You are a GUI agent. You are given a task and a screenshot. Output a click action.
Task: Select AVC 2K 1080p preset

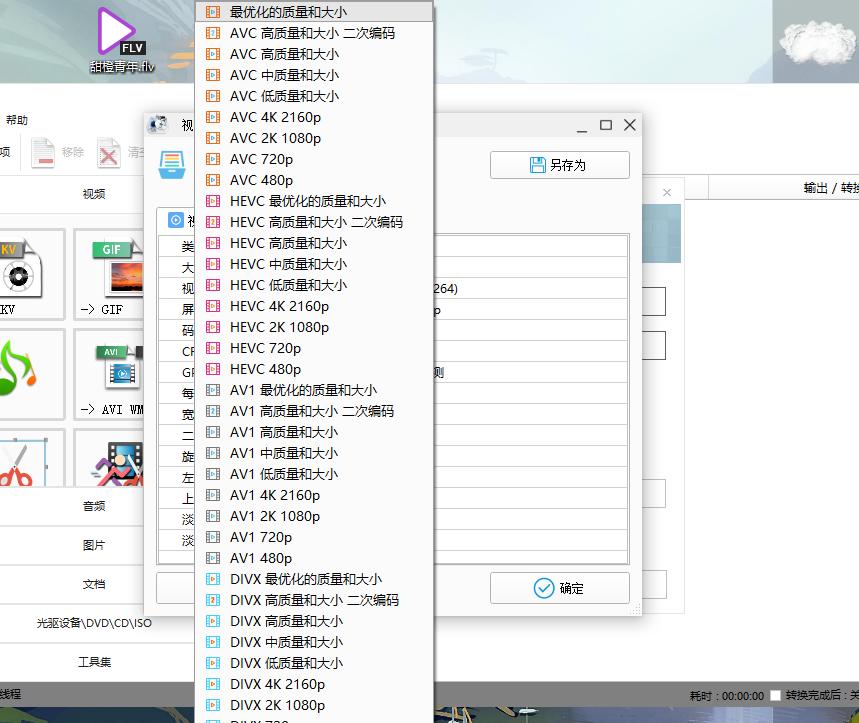(x=314, y=138)
